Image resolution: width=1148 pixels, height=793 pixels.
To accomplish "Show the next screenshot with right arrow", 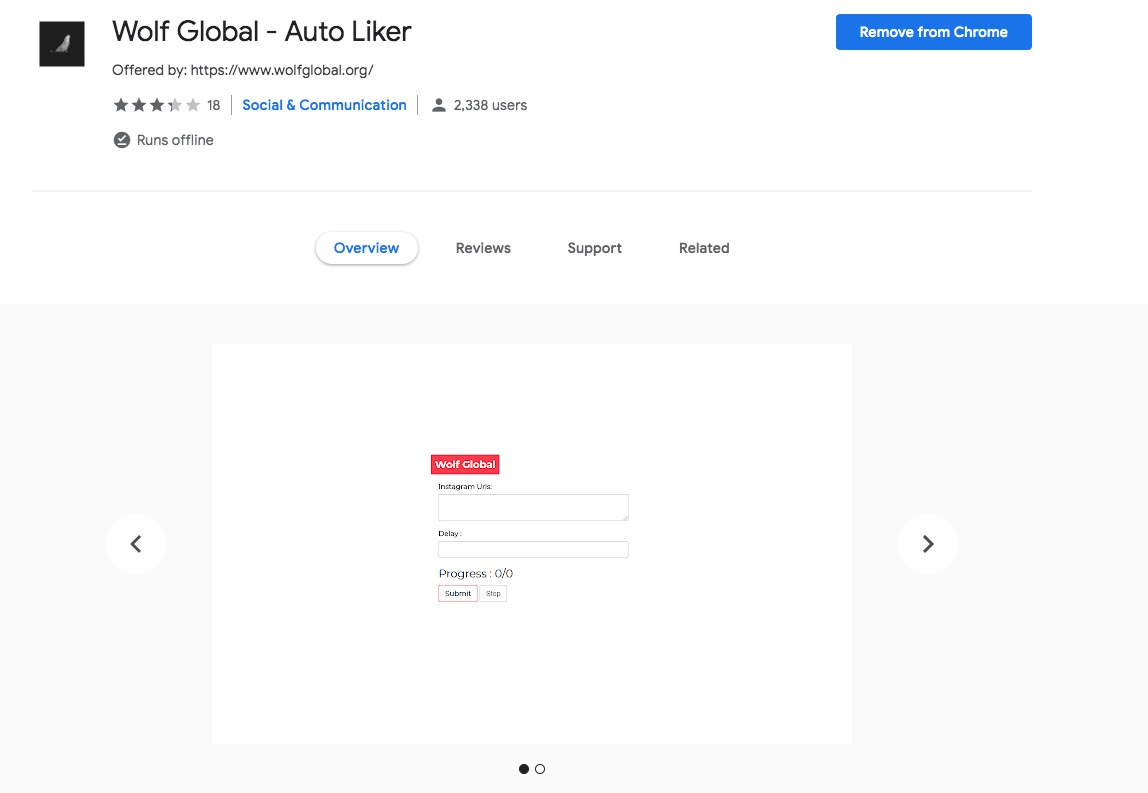I will (x=928, y=544).
